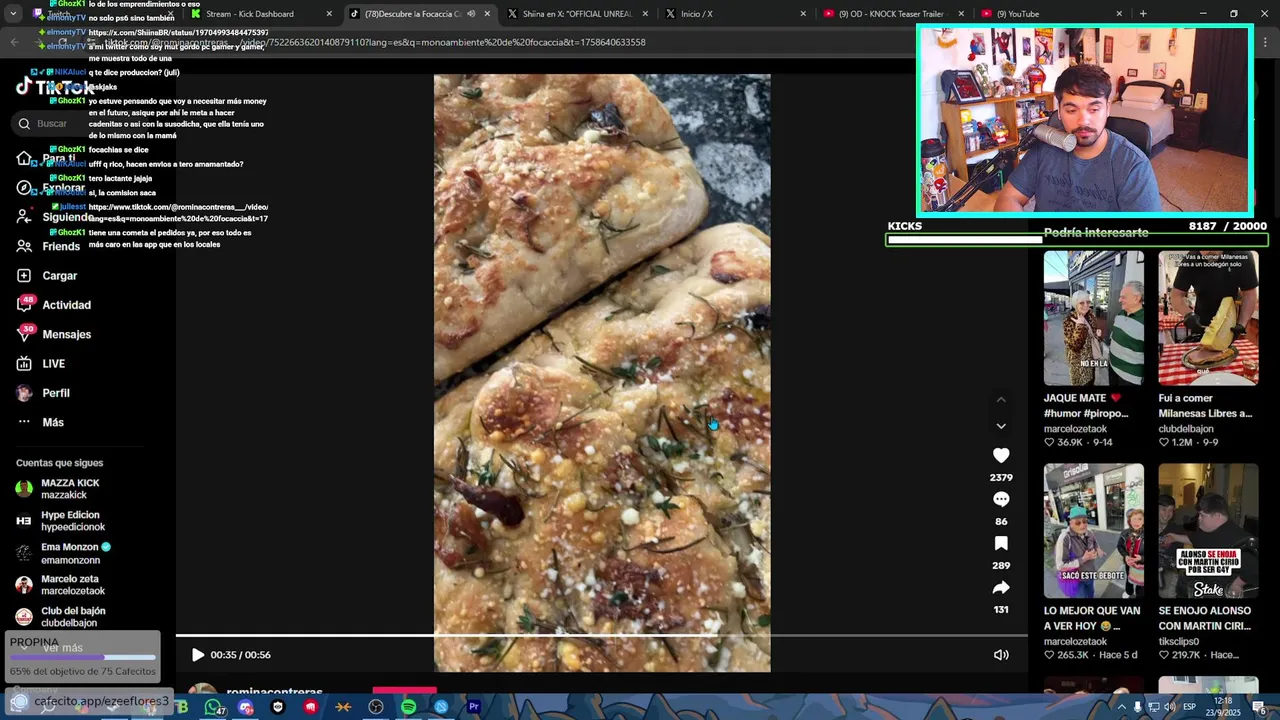Close the Descubre la Focaccia tab
Image resolution: width=1280 pixels, height=720 pixels.
[x=487, y=14]
